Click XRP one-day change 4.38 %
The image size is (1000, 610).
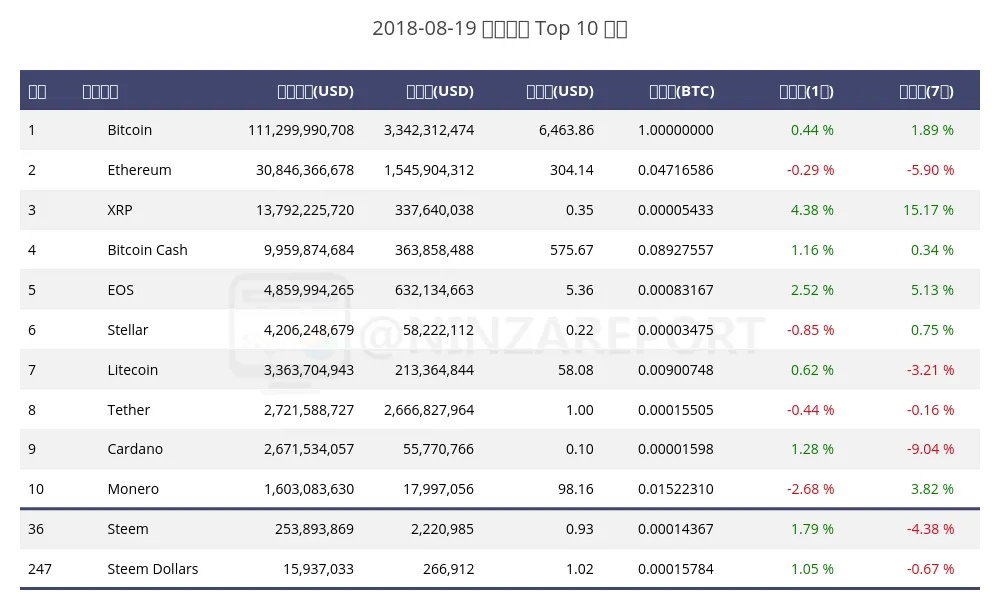click(x=812, y=211)
